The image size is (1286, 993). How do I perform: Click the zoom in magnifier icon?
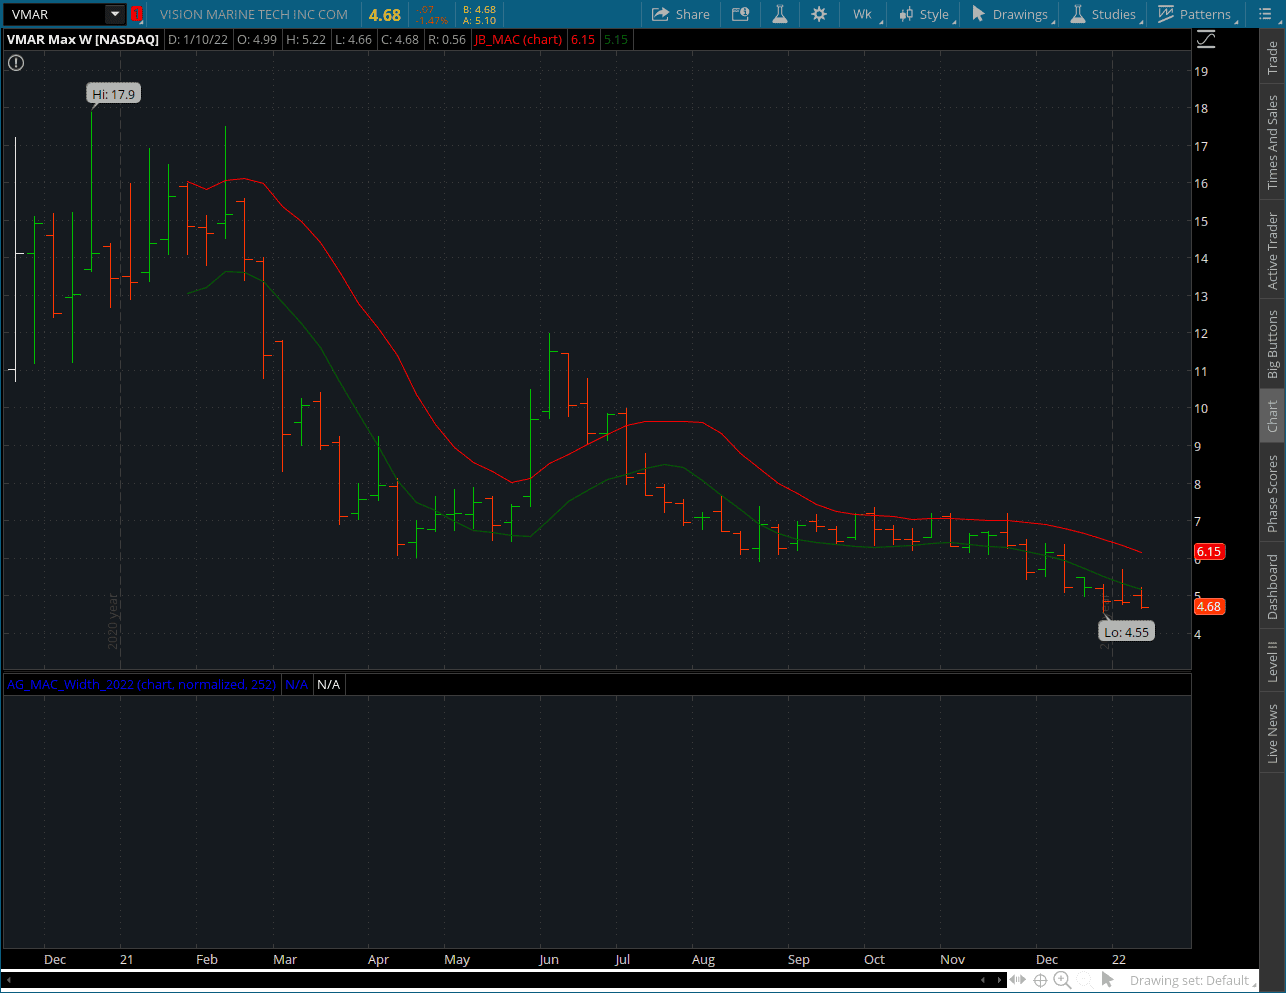[1062, 980]
